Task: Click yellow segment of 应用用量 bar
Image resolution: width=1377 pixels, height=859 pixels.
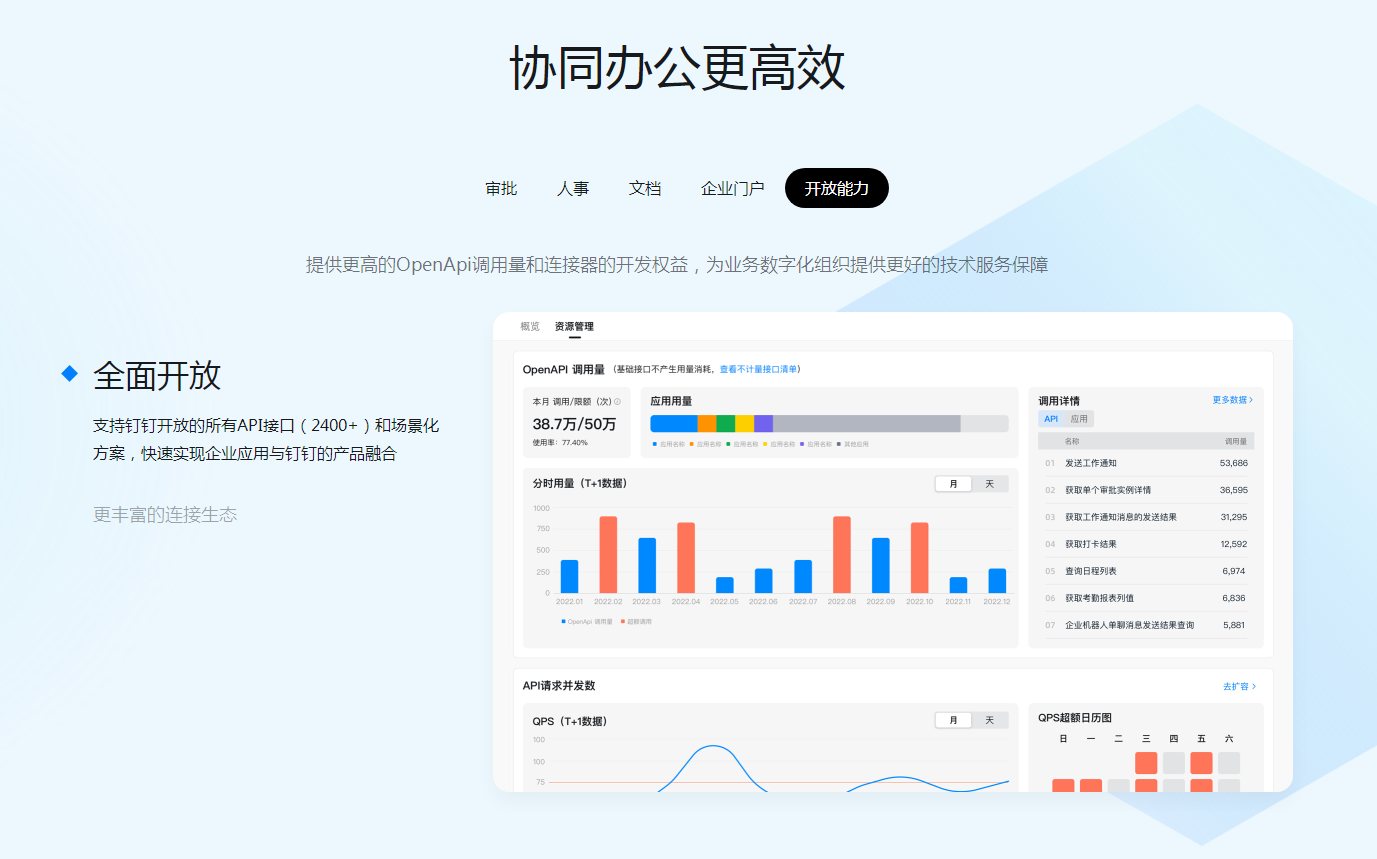Action: click(x=744, y=423)
